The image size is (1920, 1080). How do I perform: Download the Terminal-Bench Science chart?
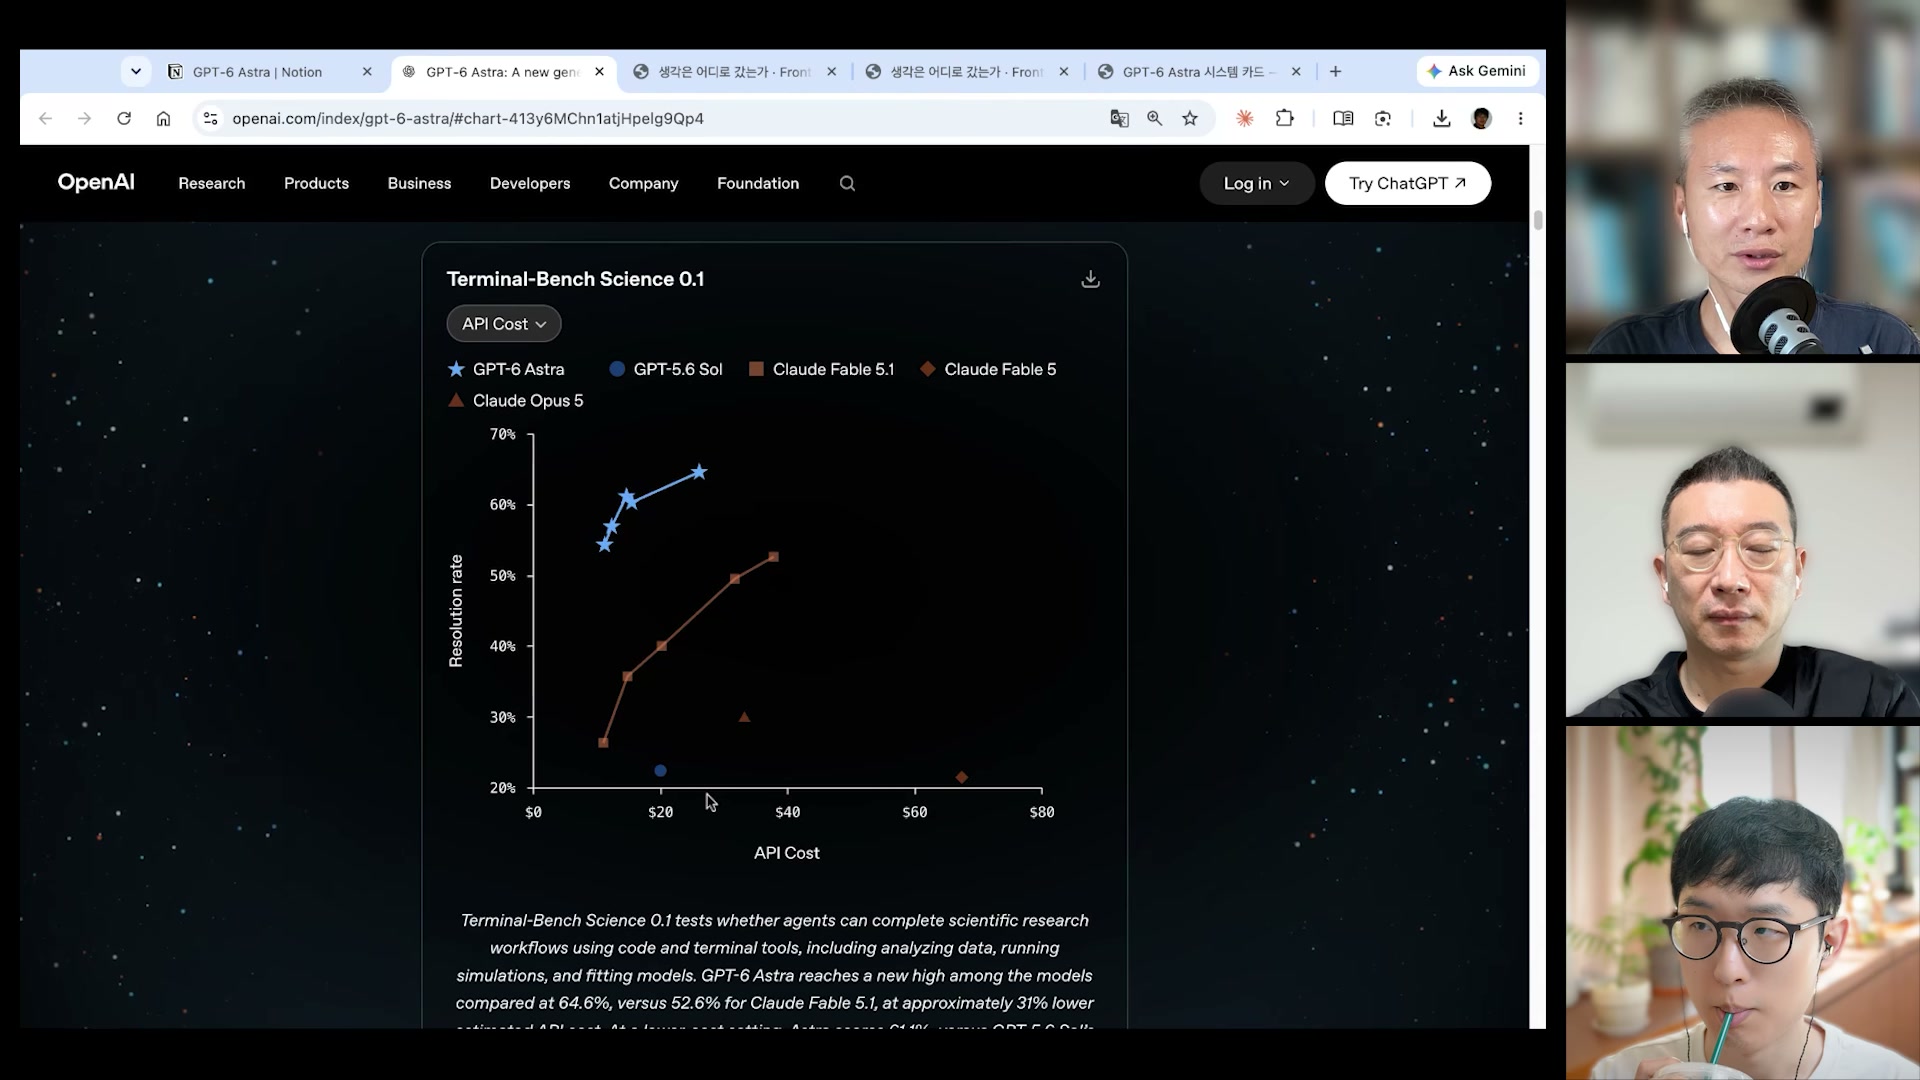click(x=1090, y=279)
